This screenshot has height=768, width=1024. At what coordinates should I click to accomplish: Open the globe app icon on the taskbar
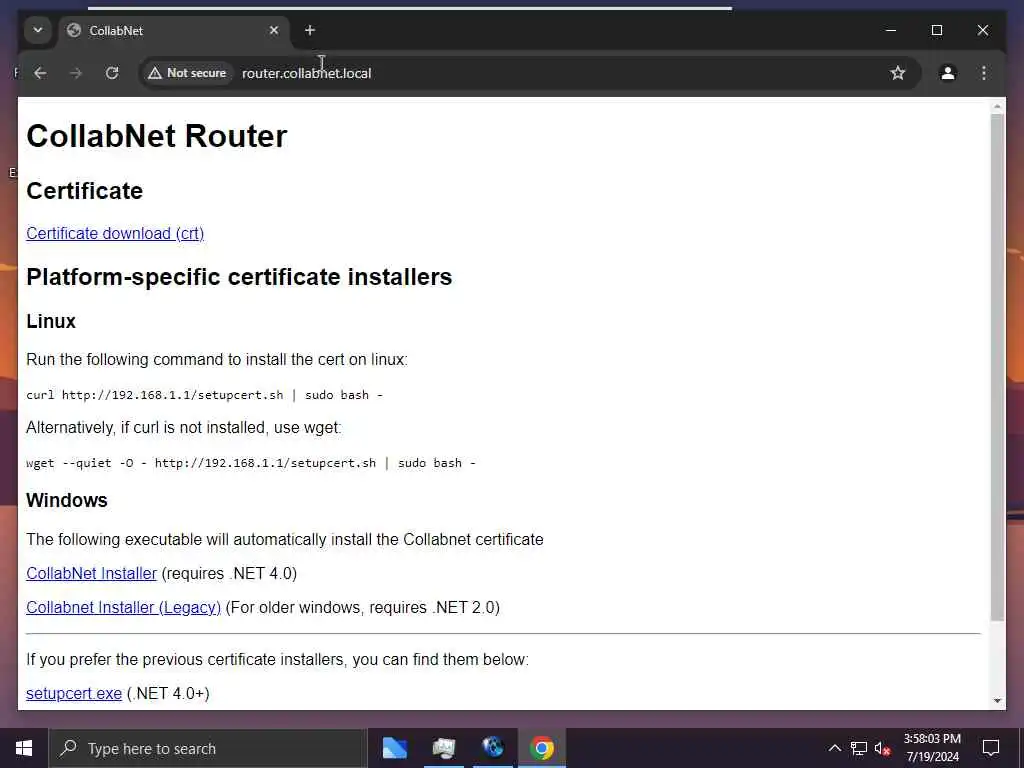coord(492,748)
